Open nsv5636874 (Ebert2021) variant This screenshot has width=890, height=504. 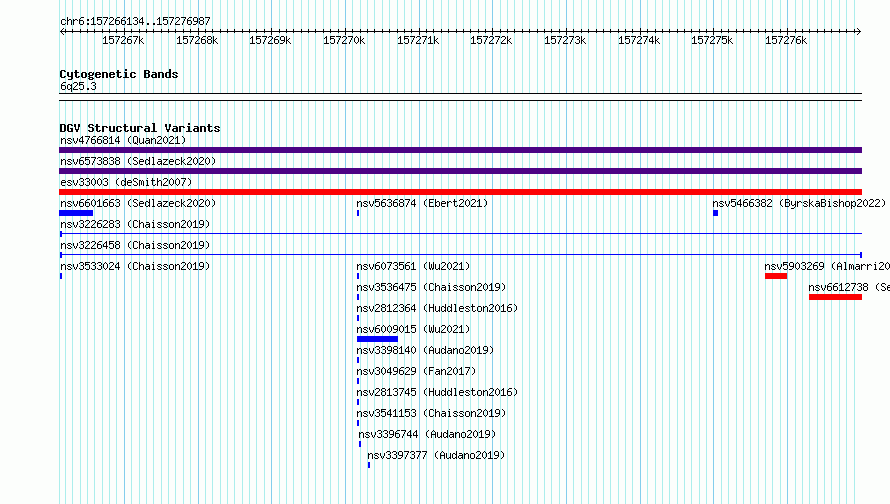(x=422, y=203)
